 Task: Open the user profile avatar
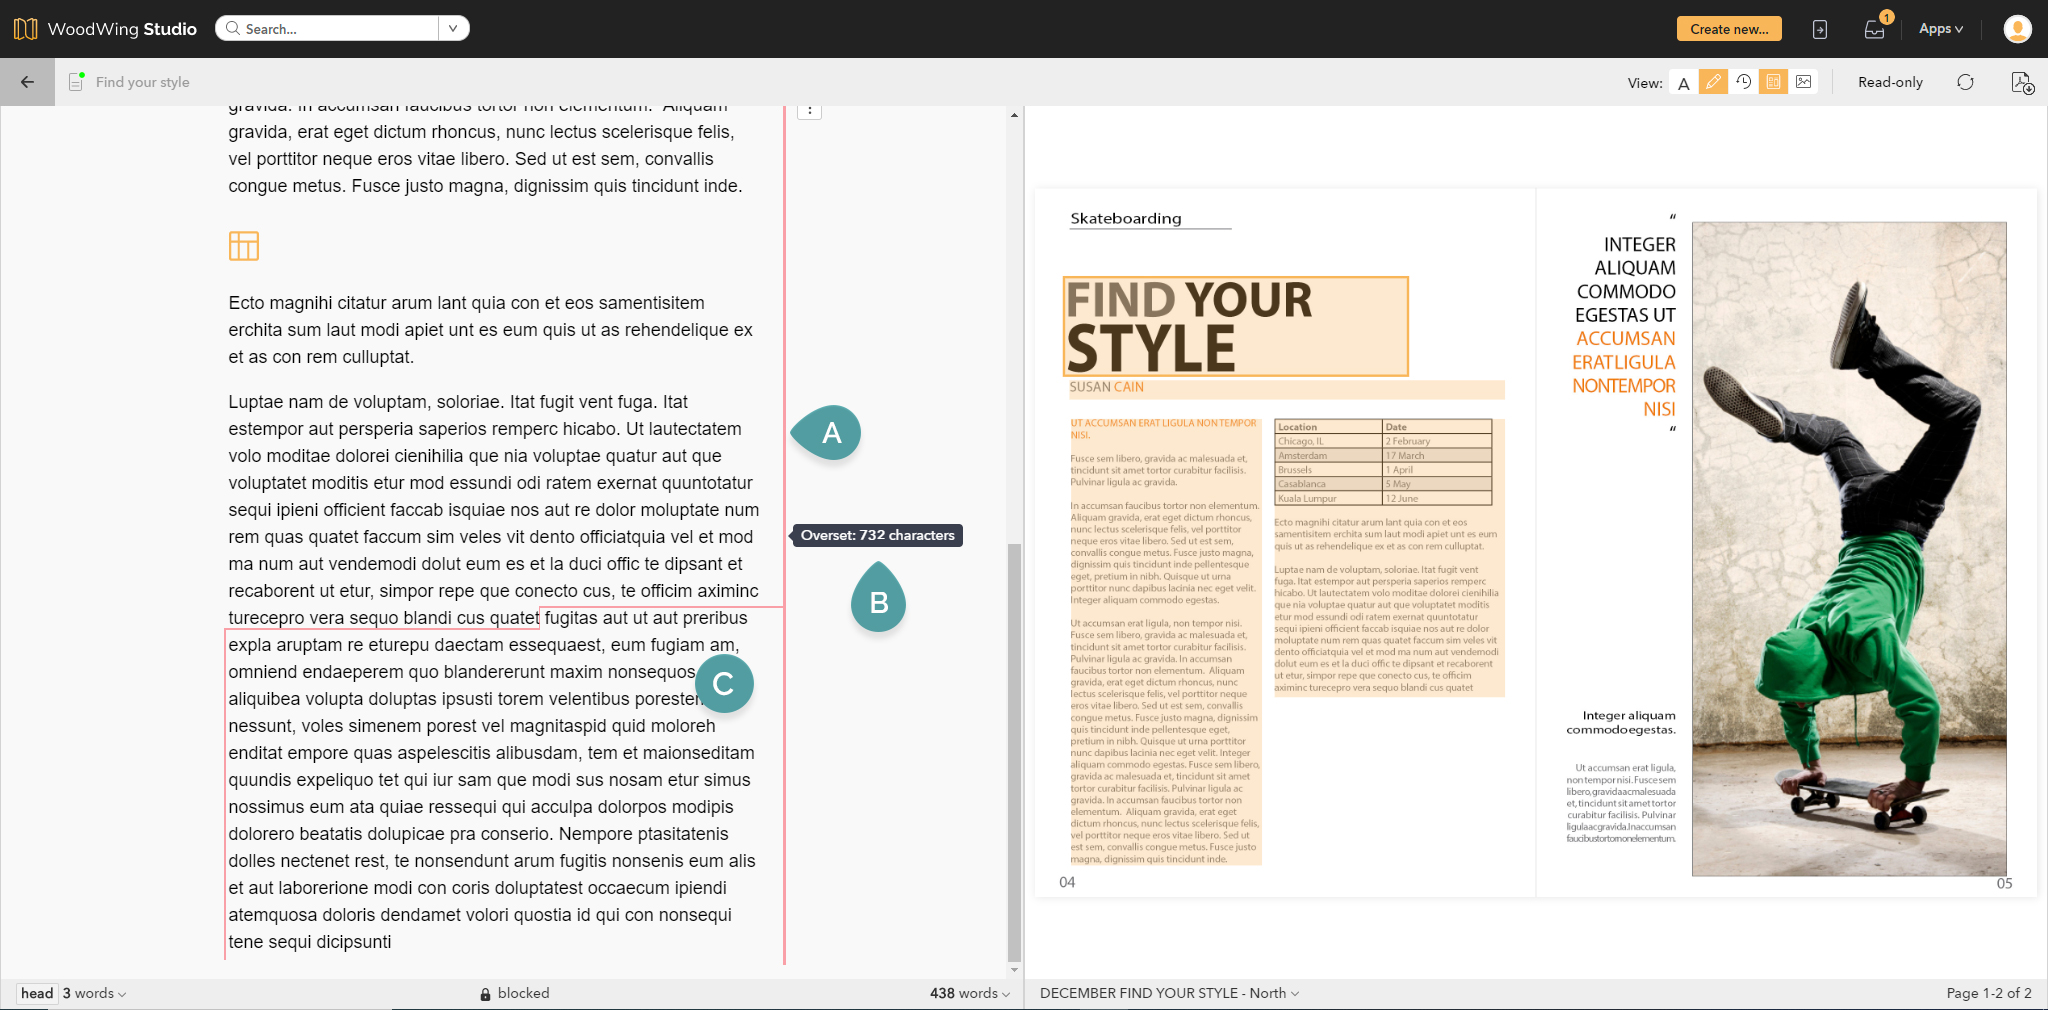[2017, 29]
